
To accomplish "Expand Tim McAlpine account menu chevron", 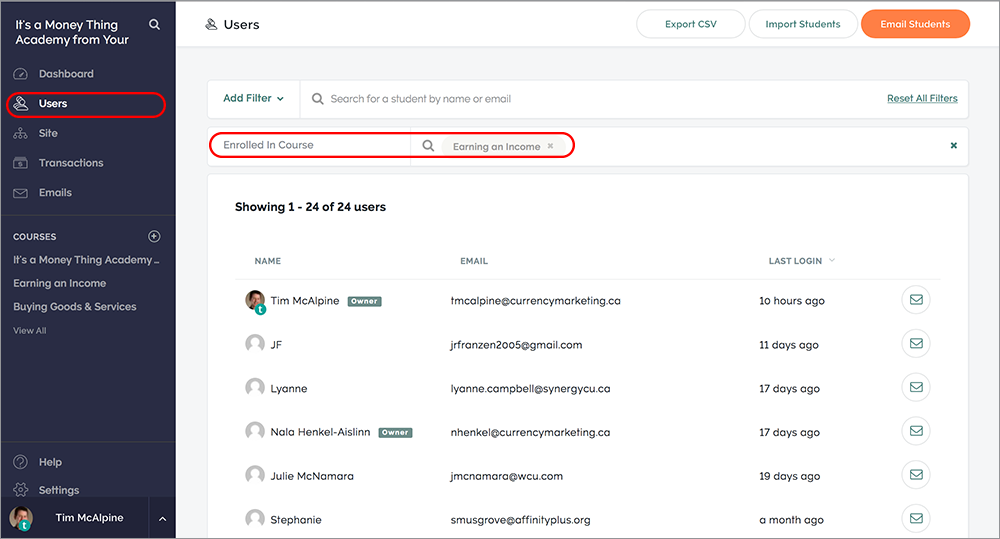I will pos(162,519).
